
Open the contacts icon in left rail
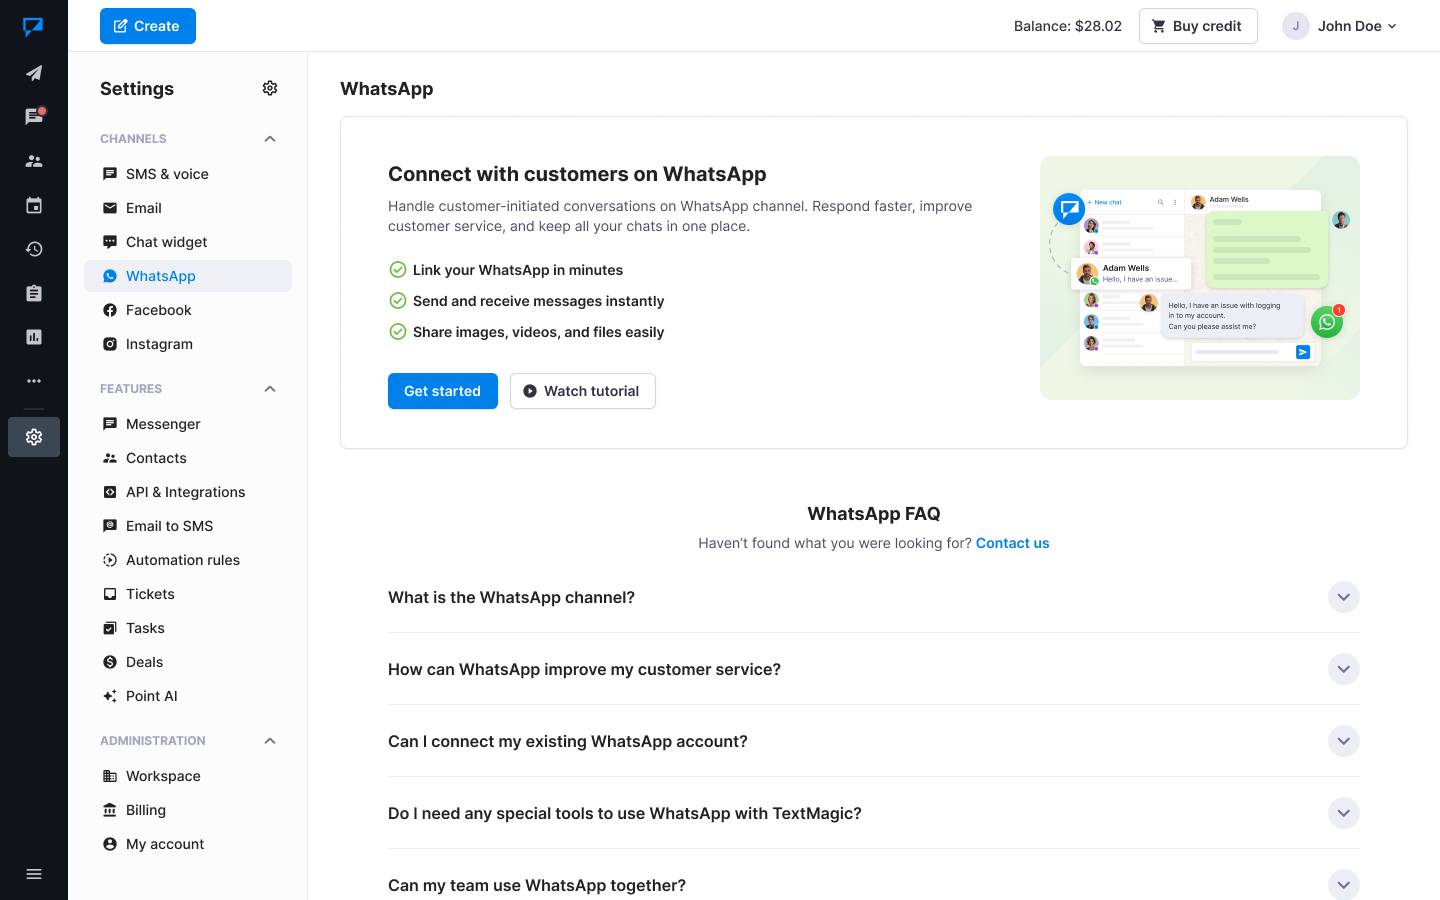[x=34, y=161]
